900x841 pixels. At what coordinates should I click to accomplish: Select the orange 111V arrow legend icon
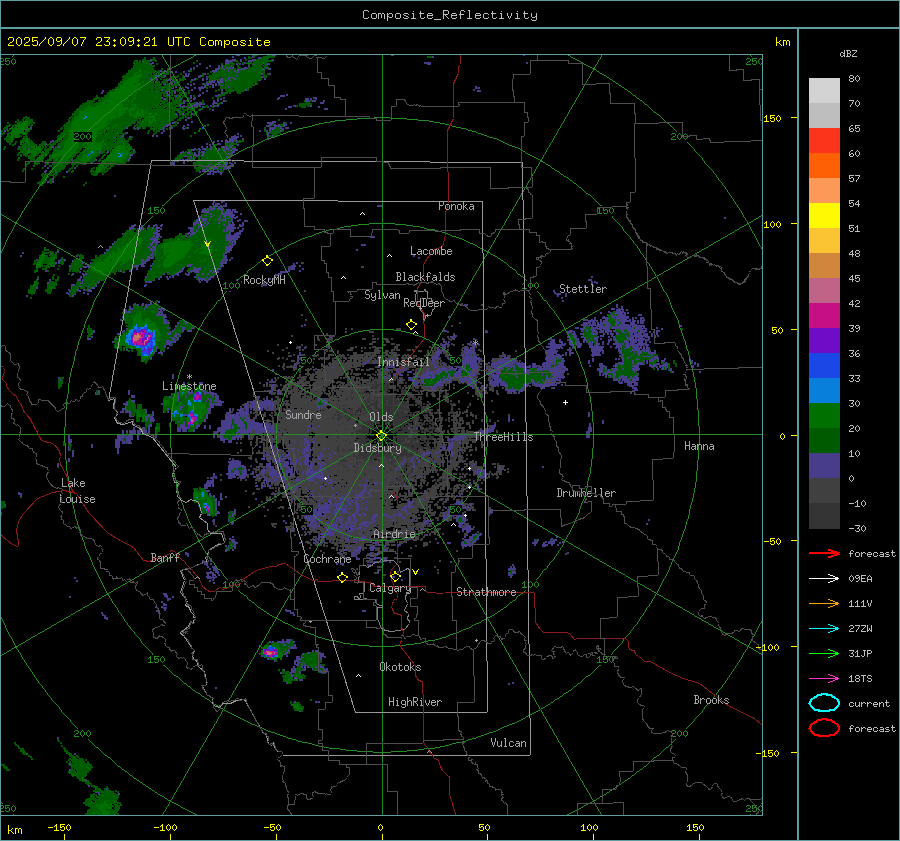824,603
